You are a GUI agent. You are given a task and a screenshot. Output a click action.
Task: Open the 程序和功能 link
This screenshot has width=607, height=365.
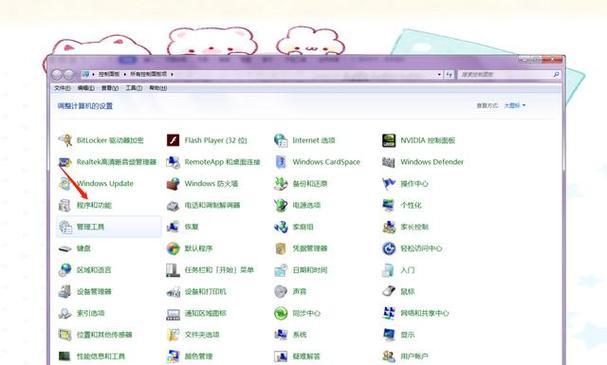tap(94, 205)
